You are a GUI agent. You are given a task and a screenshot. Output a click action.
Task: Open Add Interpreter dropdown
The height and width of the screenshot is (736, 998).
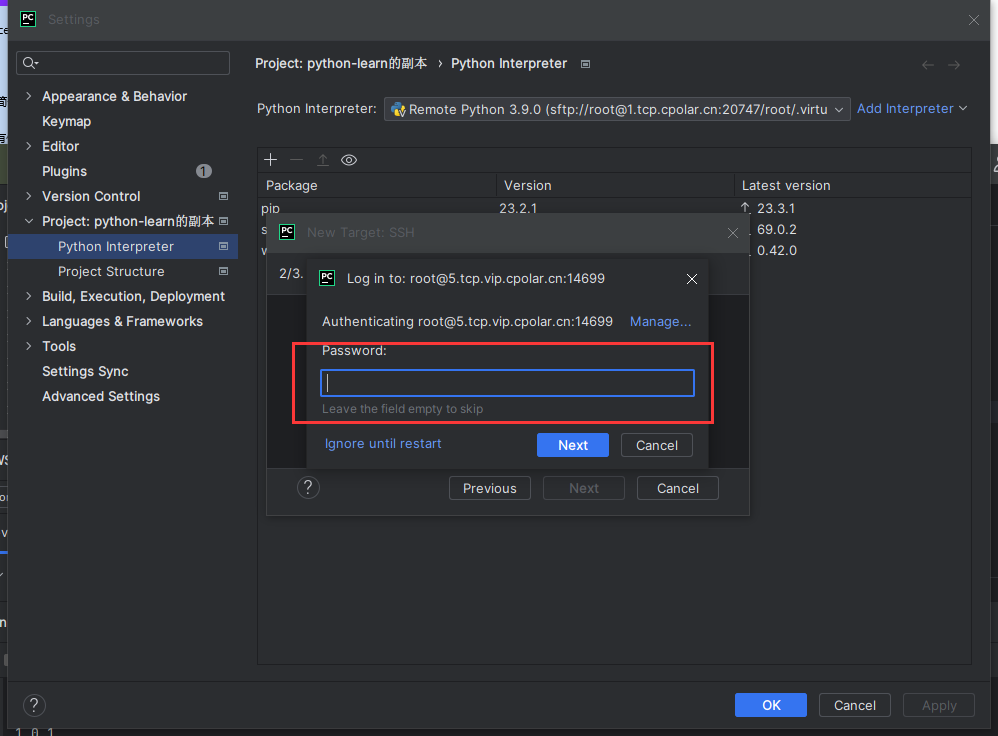912,108
